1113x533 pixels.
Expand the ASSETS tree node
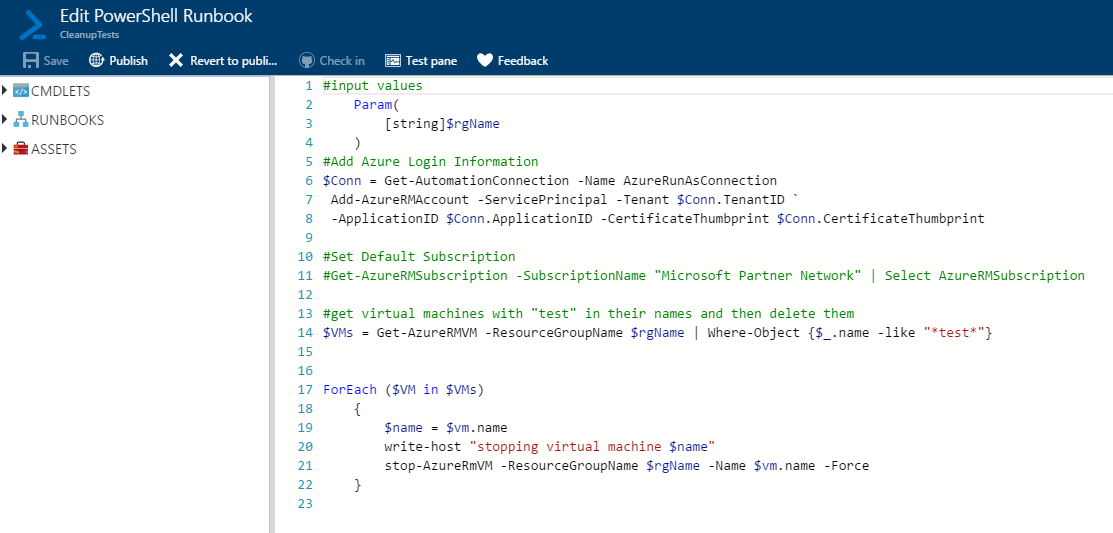click(x=5, y=148)
